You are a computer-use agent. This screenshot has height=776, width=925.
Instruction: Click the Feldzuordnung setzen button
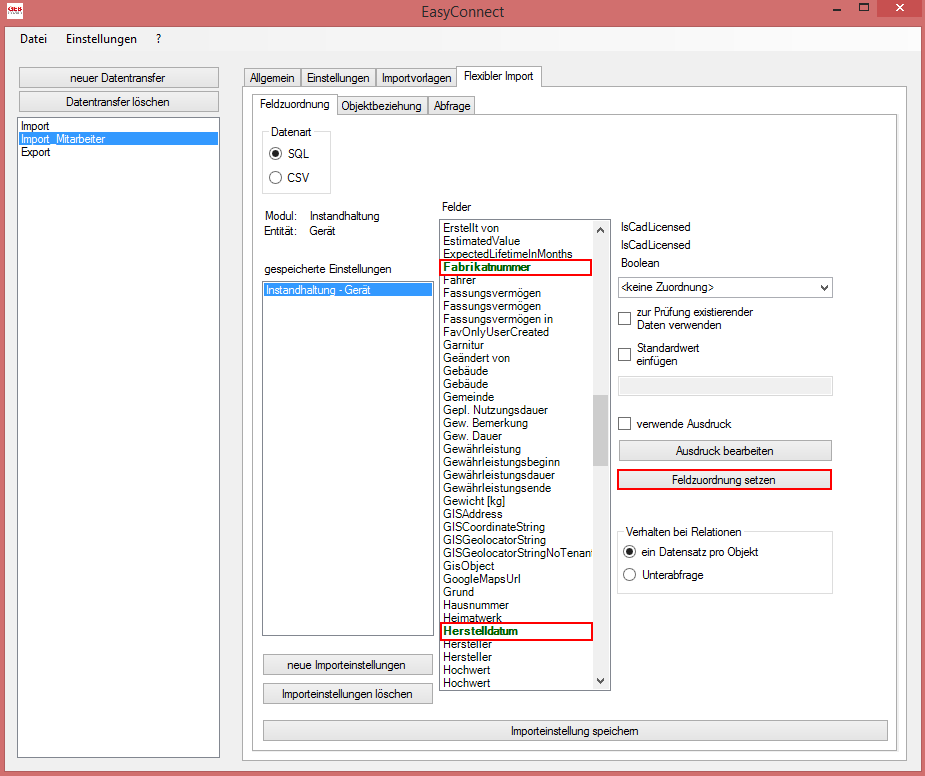click(724, 479)
